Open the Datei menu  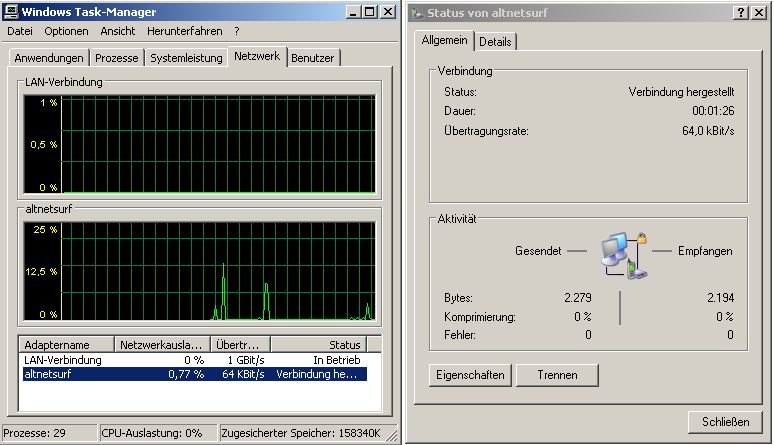pyautogui.click(x=20, y=31)
